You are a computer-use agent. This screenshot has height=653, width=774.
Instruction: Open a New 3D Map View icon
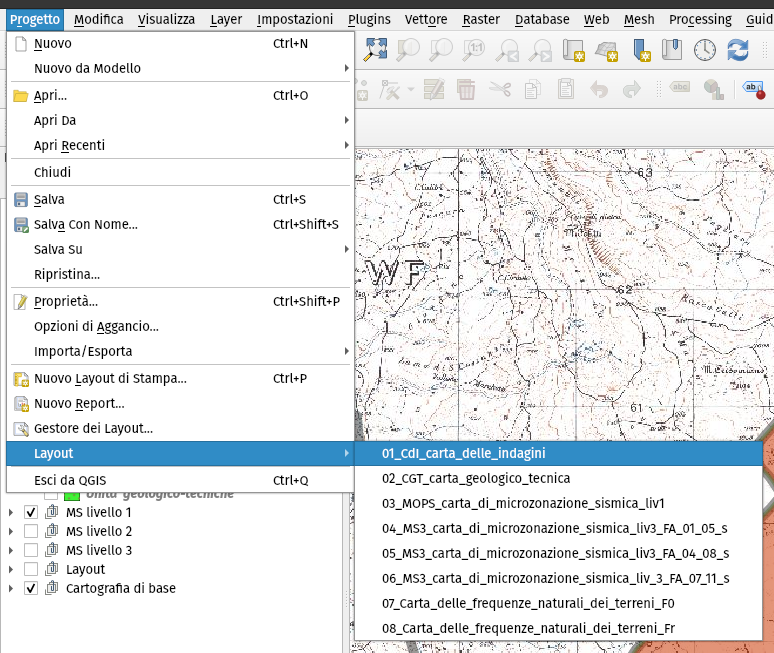coord(606,50)
